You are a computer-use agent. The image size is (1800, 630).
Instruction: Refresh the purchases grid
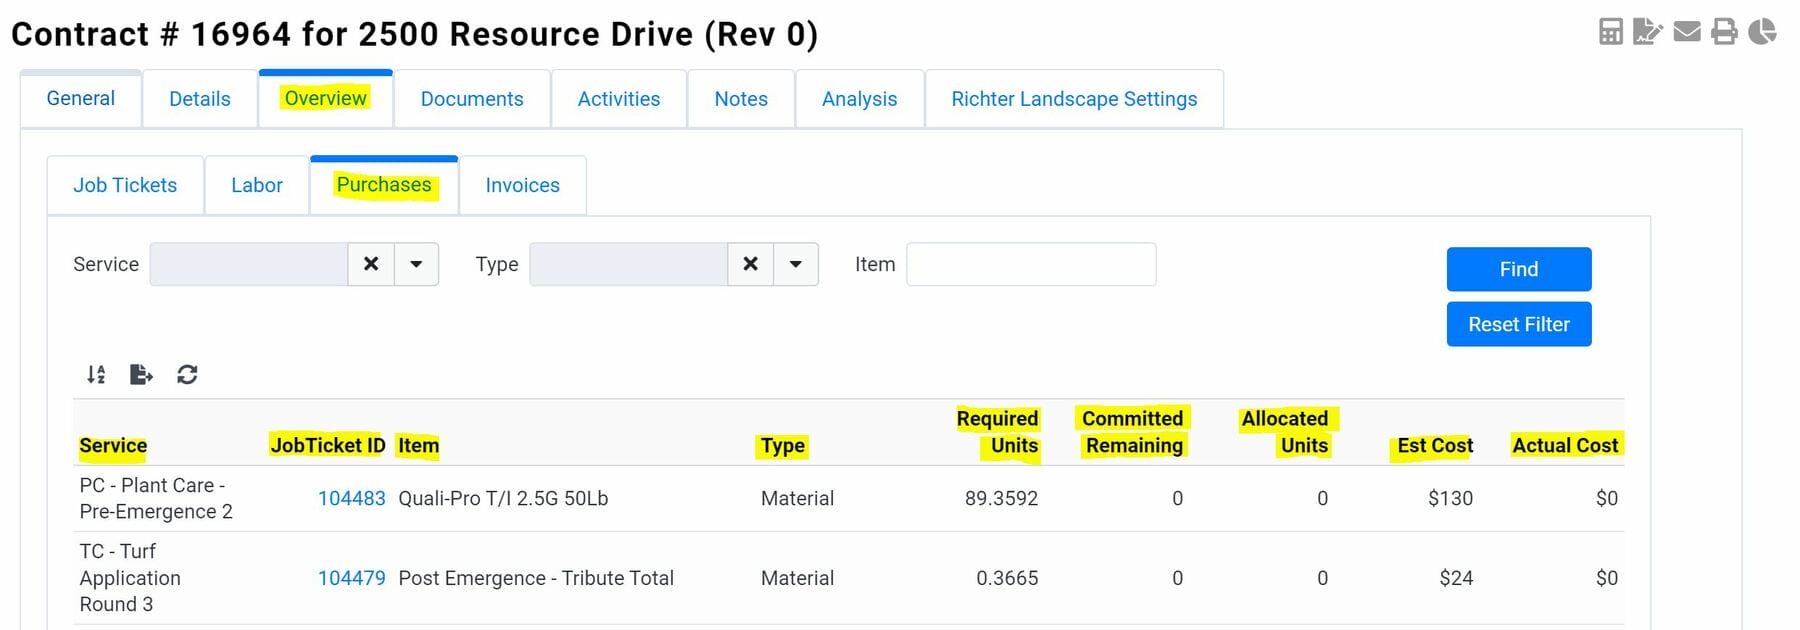187,374
